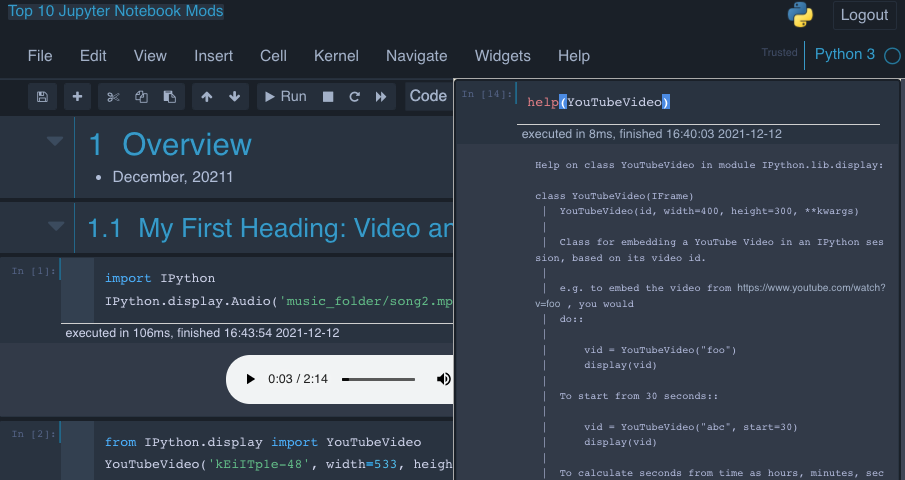905x480 pixels.
Task: Collapse the 1 Overview heading section
Action: [55, 141]
